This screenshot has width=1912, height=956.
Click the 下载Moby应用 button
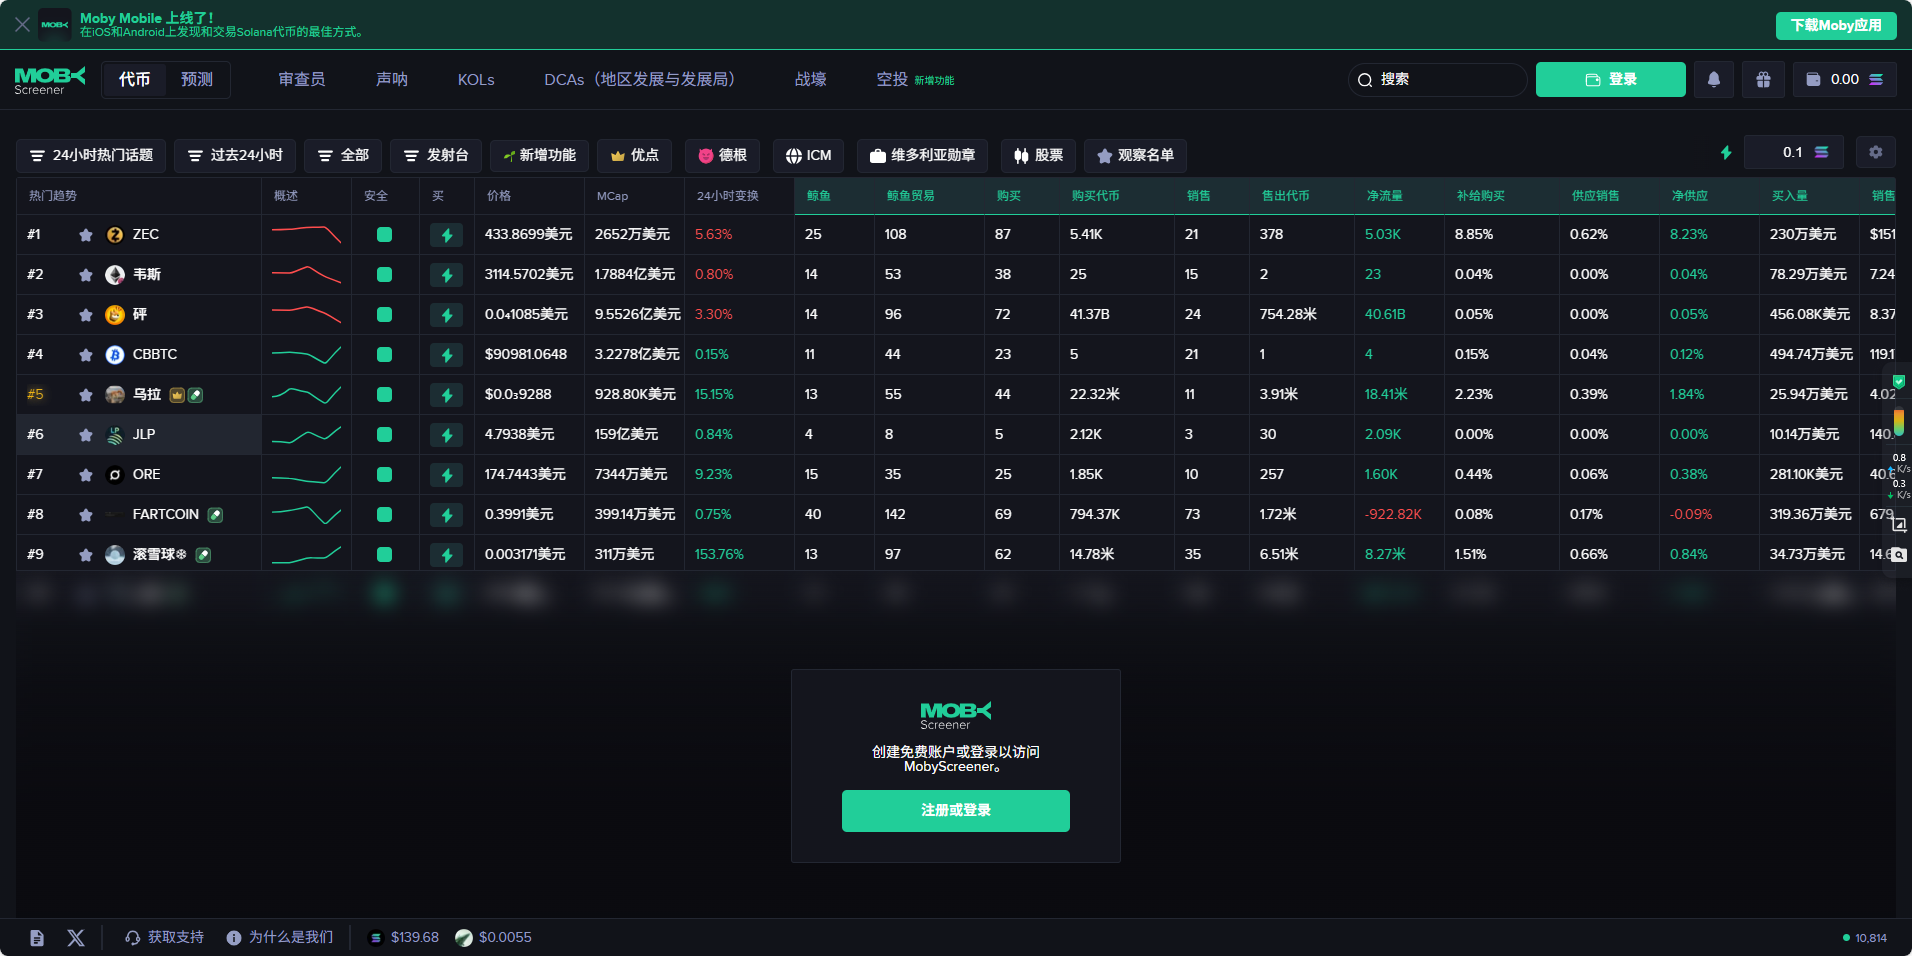tap(1835, 25)
